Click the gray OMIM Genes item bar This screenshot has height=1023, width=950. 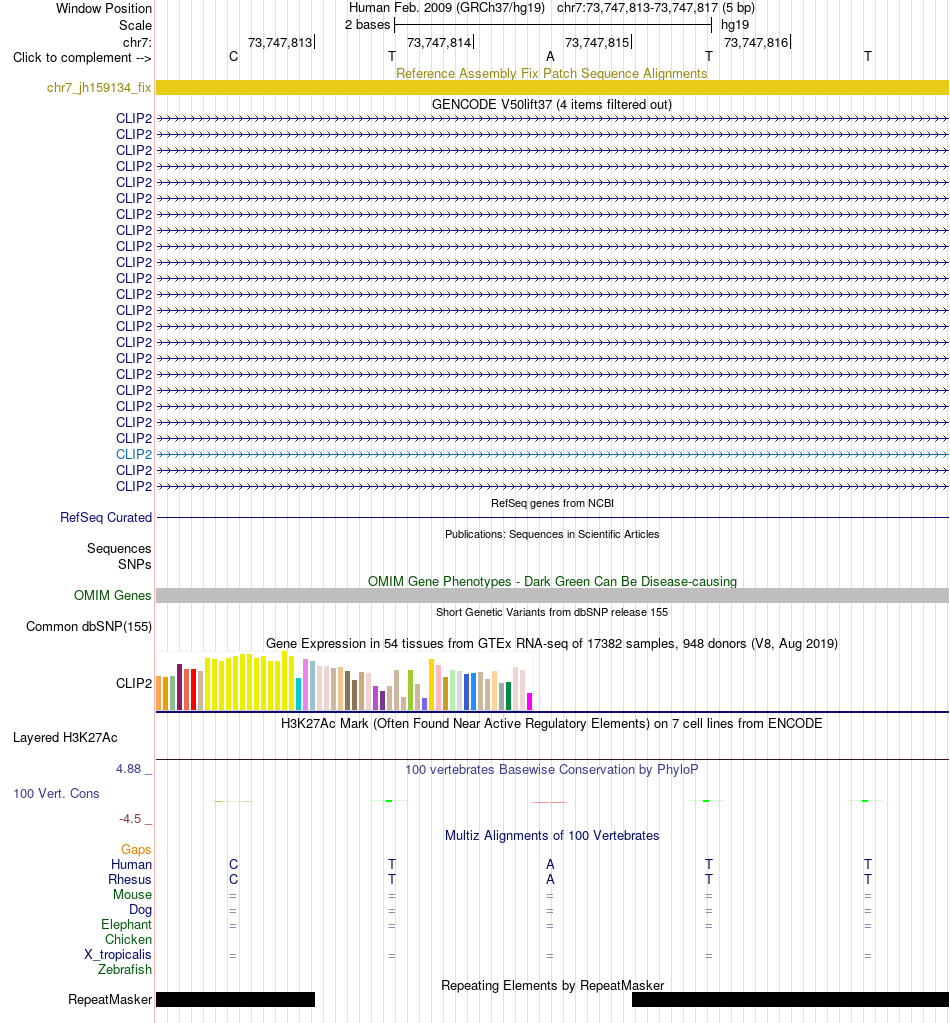pos(552,595)
